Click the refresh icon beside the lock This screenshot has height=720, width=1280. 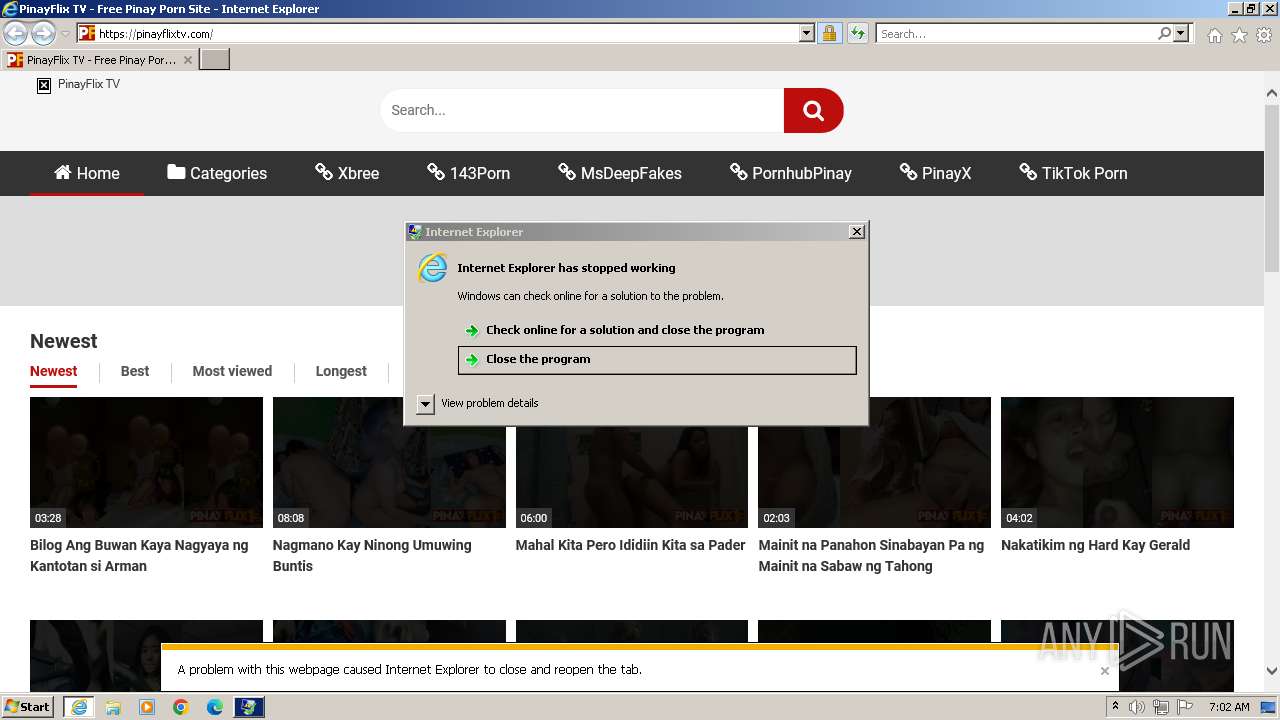point(857,33)
